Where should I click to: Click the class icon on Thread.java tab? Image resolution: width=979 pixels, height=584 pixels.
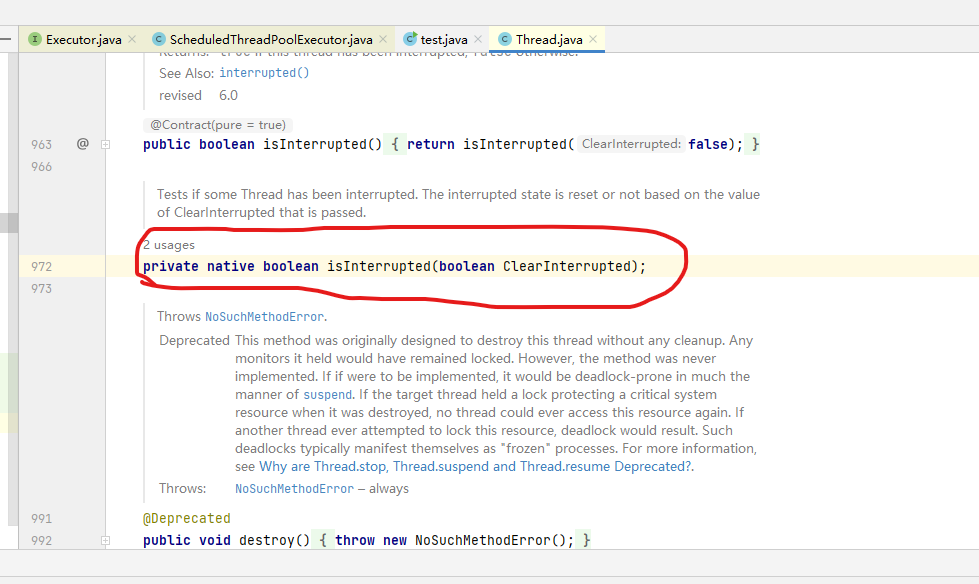[504, 39]
